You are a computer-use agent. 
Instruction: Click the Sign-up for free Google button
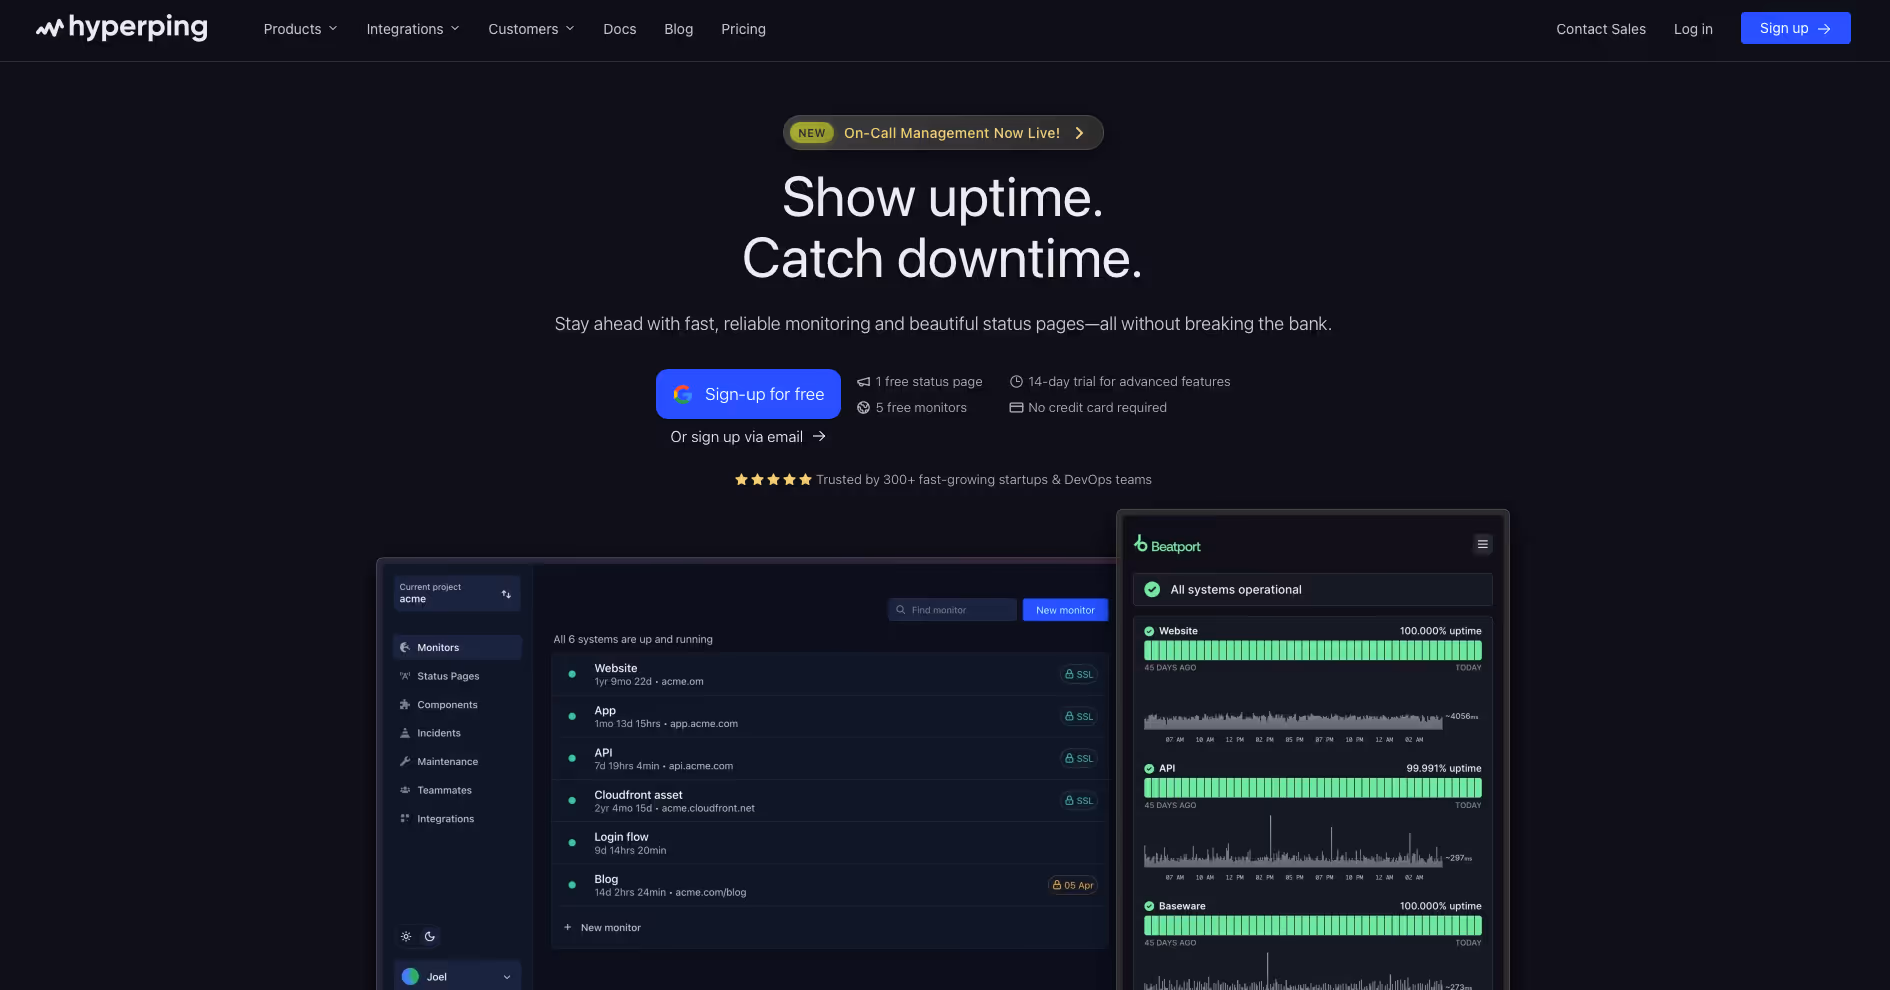pos(748,394)
